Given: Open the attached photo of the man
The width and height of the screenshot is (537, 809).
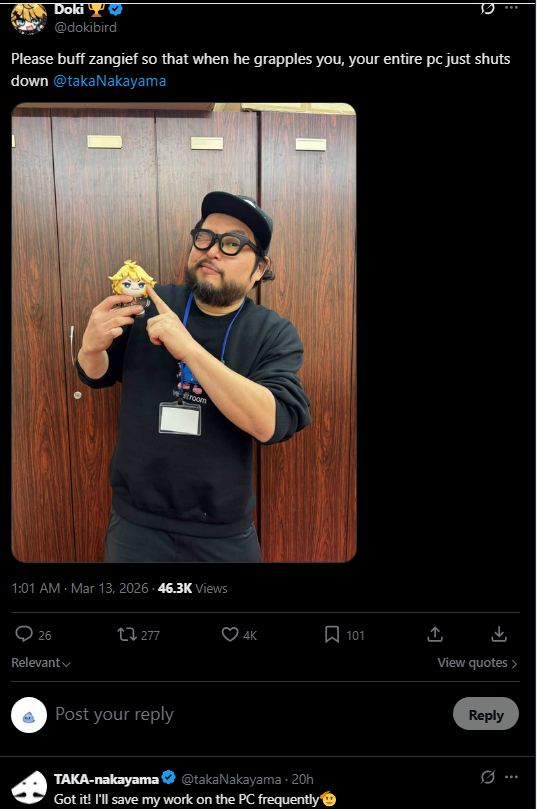Looking at the screenshot, I should [184, 333].
